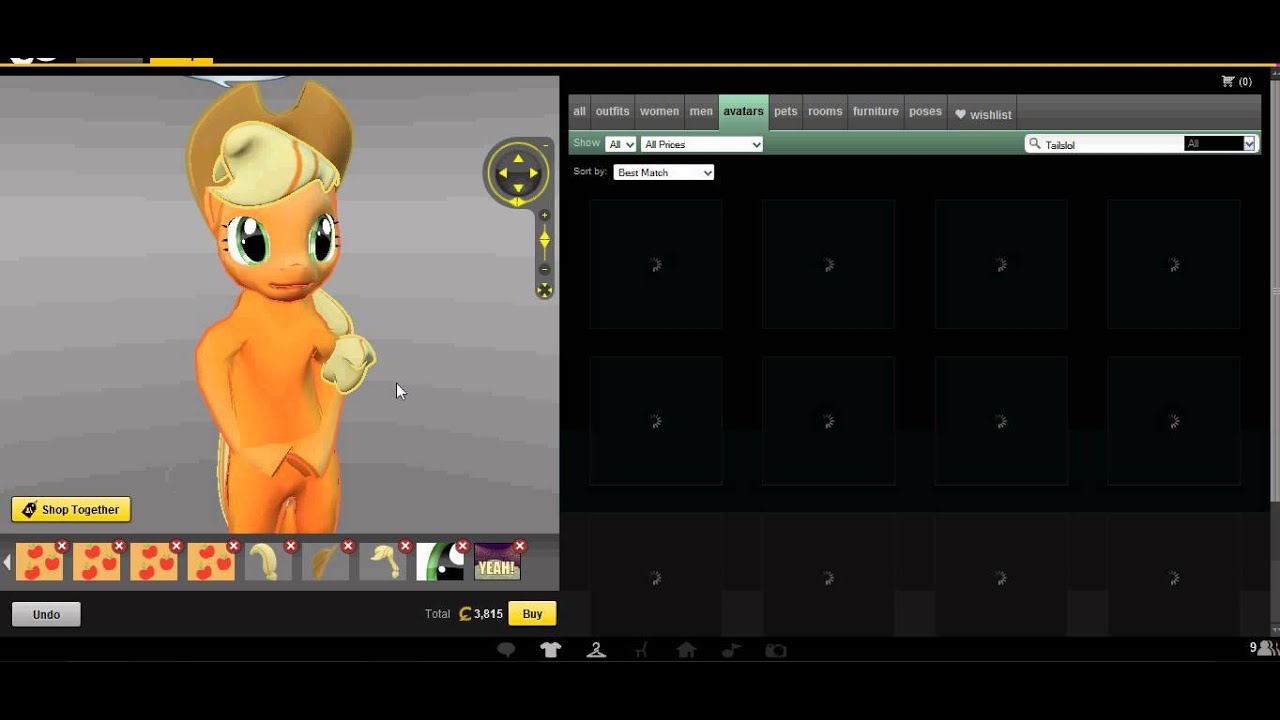Switch to the poses tab

click(x=925, y=112)
